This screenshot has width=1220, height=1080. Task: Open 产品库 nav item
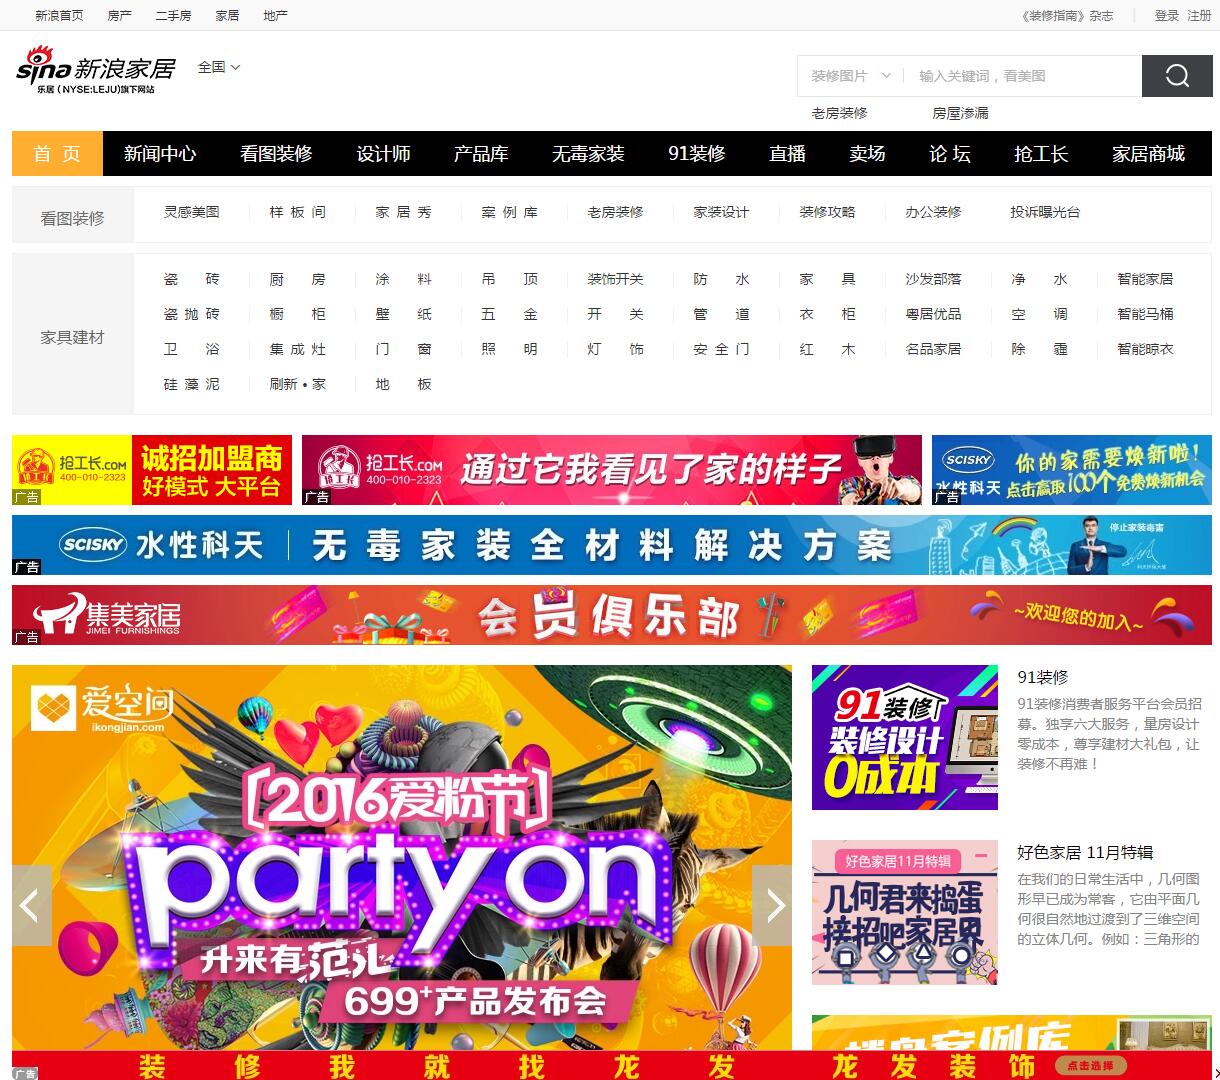pyautogui.click(x=481, y=154)
